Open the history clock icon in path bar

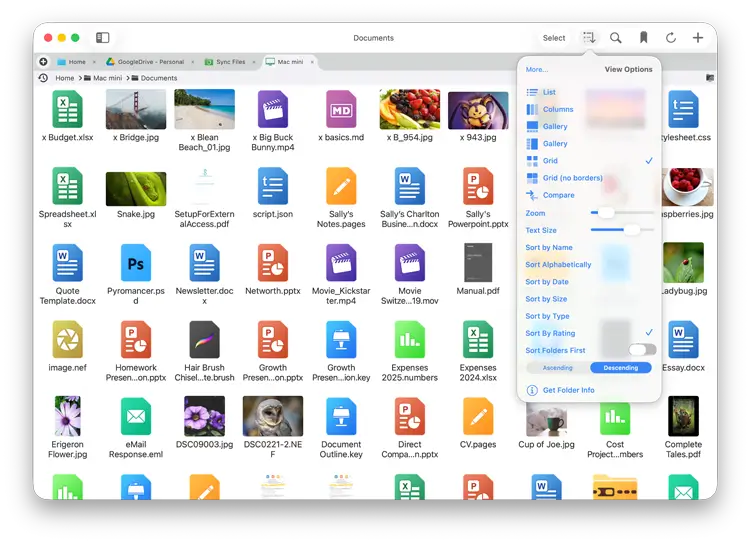pyautogui.click(x=43, y=78)
